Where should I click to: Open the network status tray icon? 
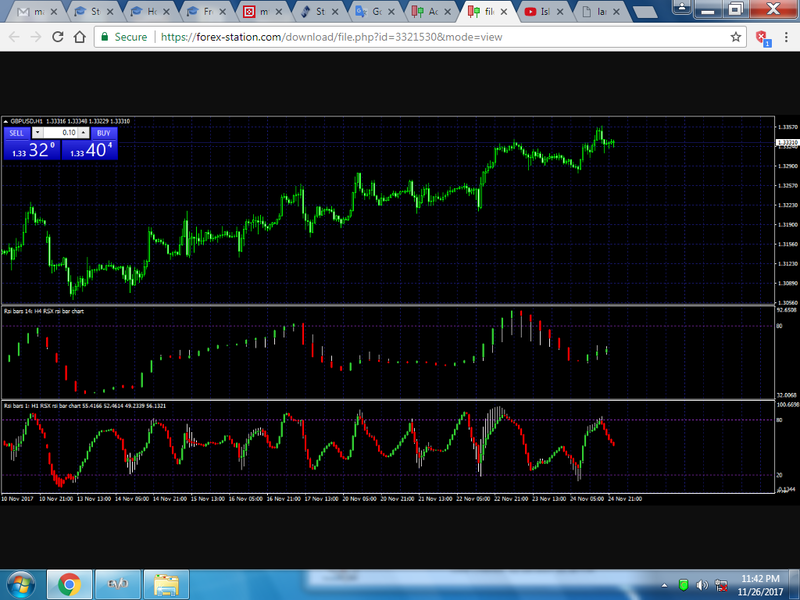tap(721, 585)
